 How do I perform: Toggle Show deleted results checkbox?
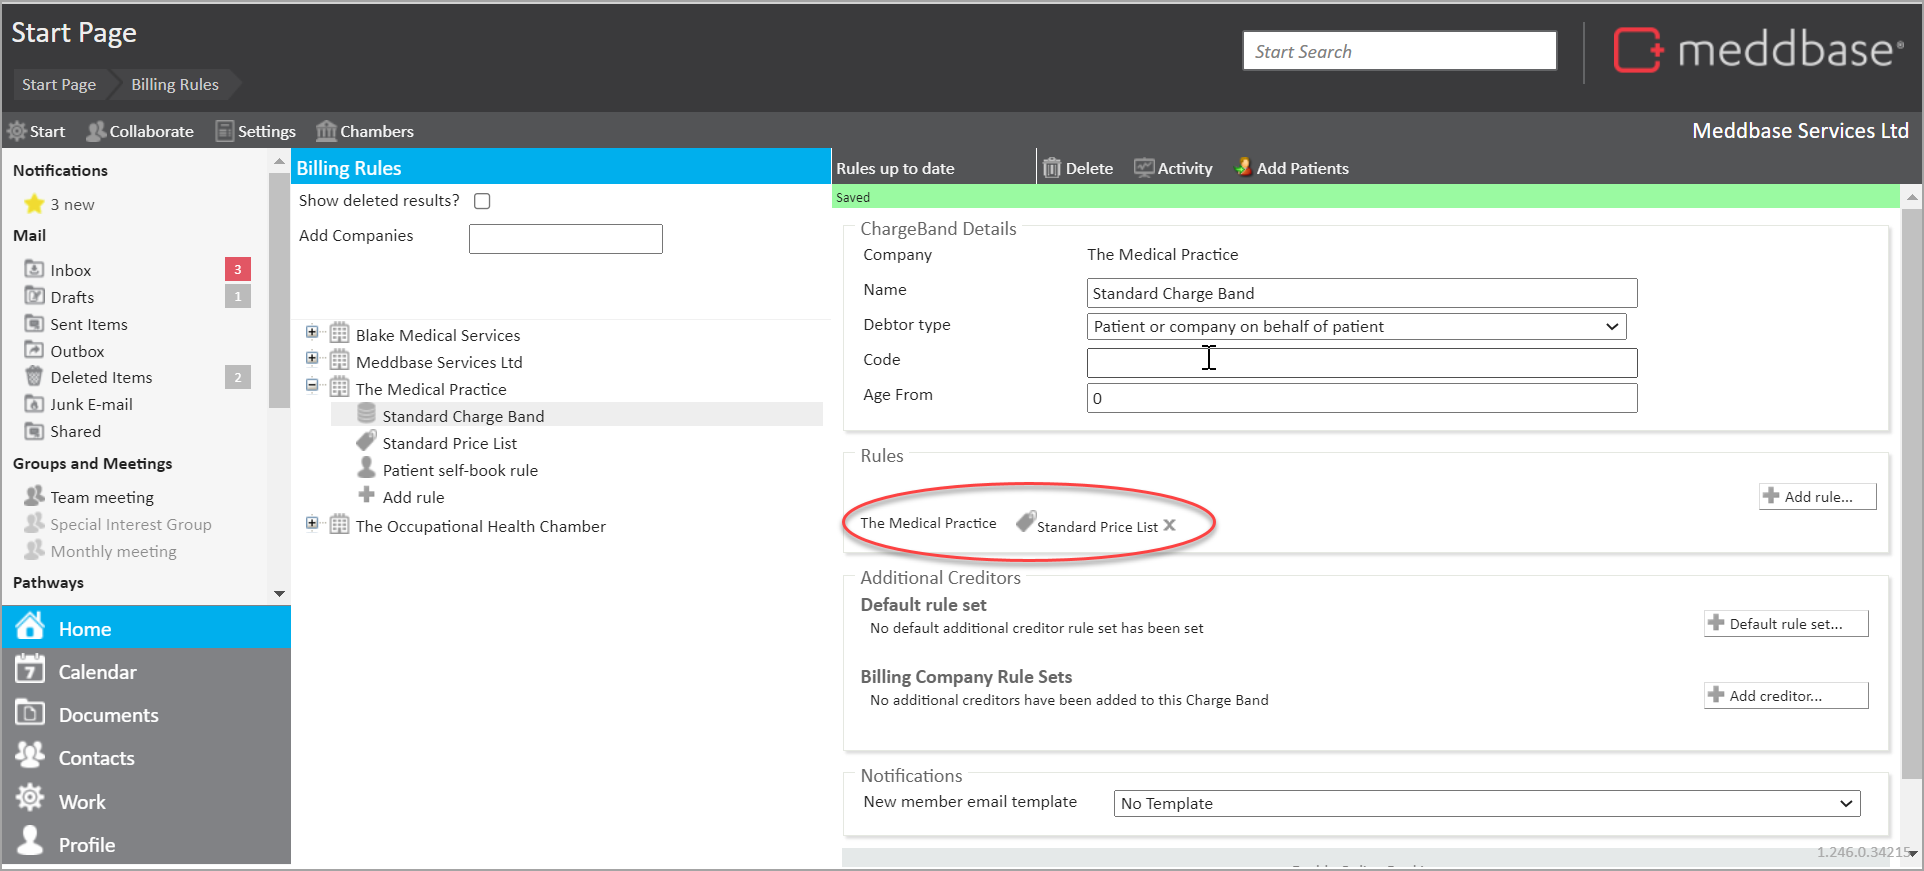[x=482, y=201]
